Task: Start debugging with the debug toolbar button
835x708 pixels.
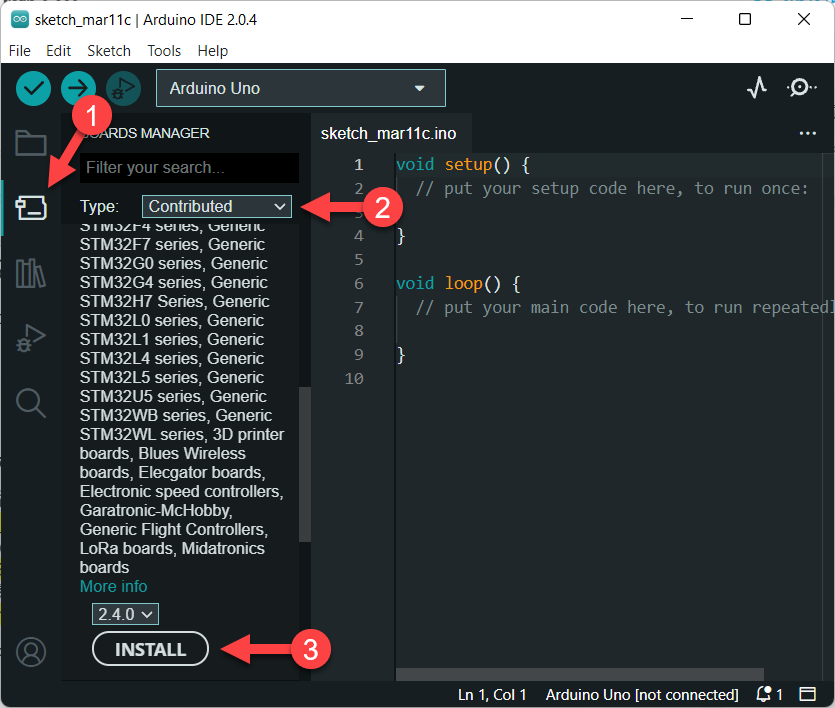Action: (x=124, y=88)
